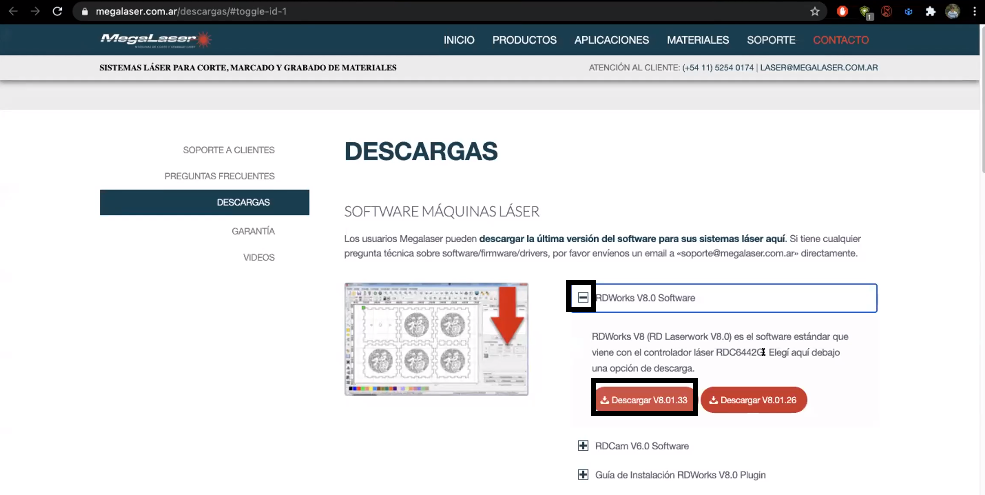
Task: Open the Extensions puzzle piece menu
Action: 930,11
